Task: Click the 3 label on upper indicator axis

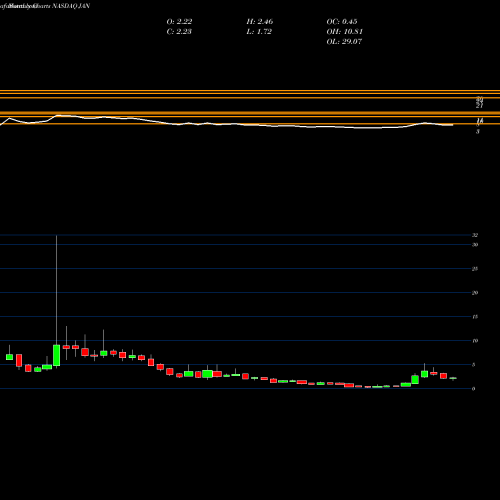Action: tap(478, 132)
